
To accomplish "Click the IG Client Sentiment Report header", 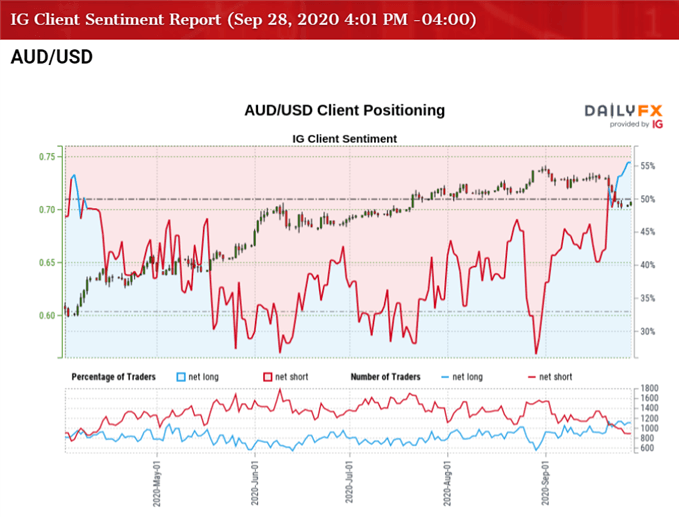I will click(243, 19).
